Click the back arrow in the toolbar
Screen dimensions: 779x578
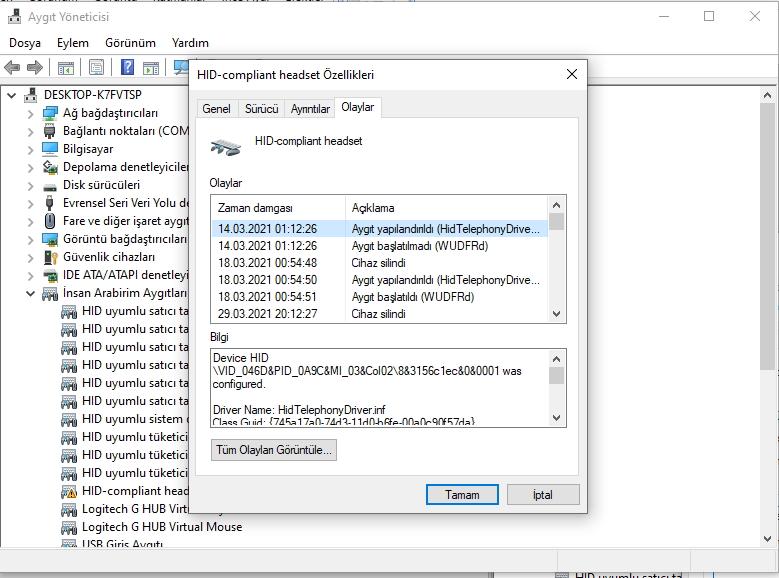point(12,68)
